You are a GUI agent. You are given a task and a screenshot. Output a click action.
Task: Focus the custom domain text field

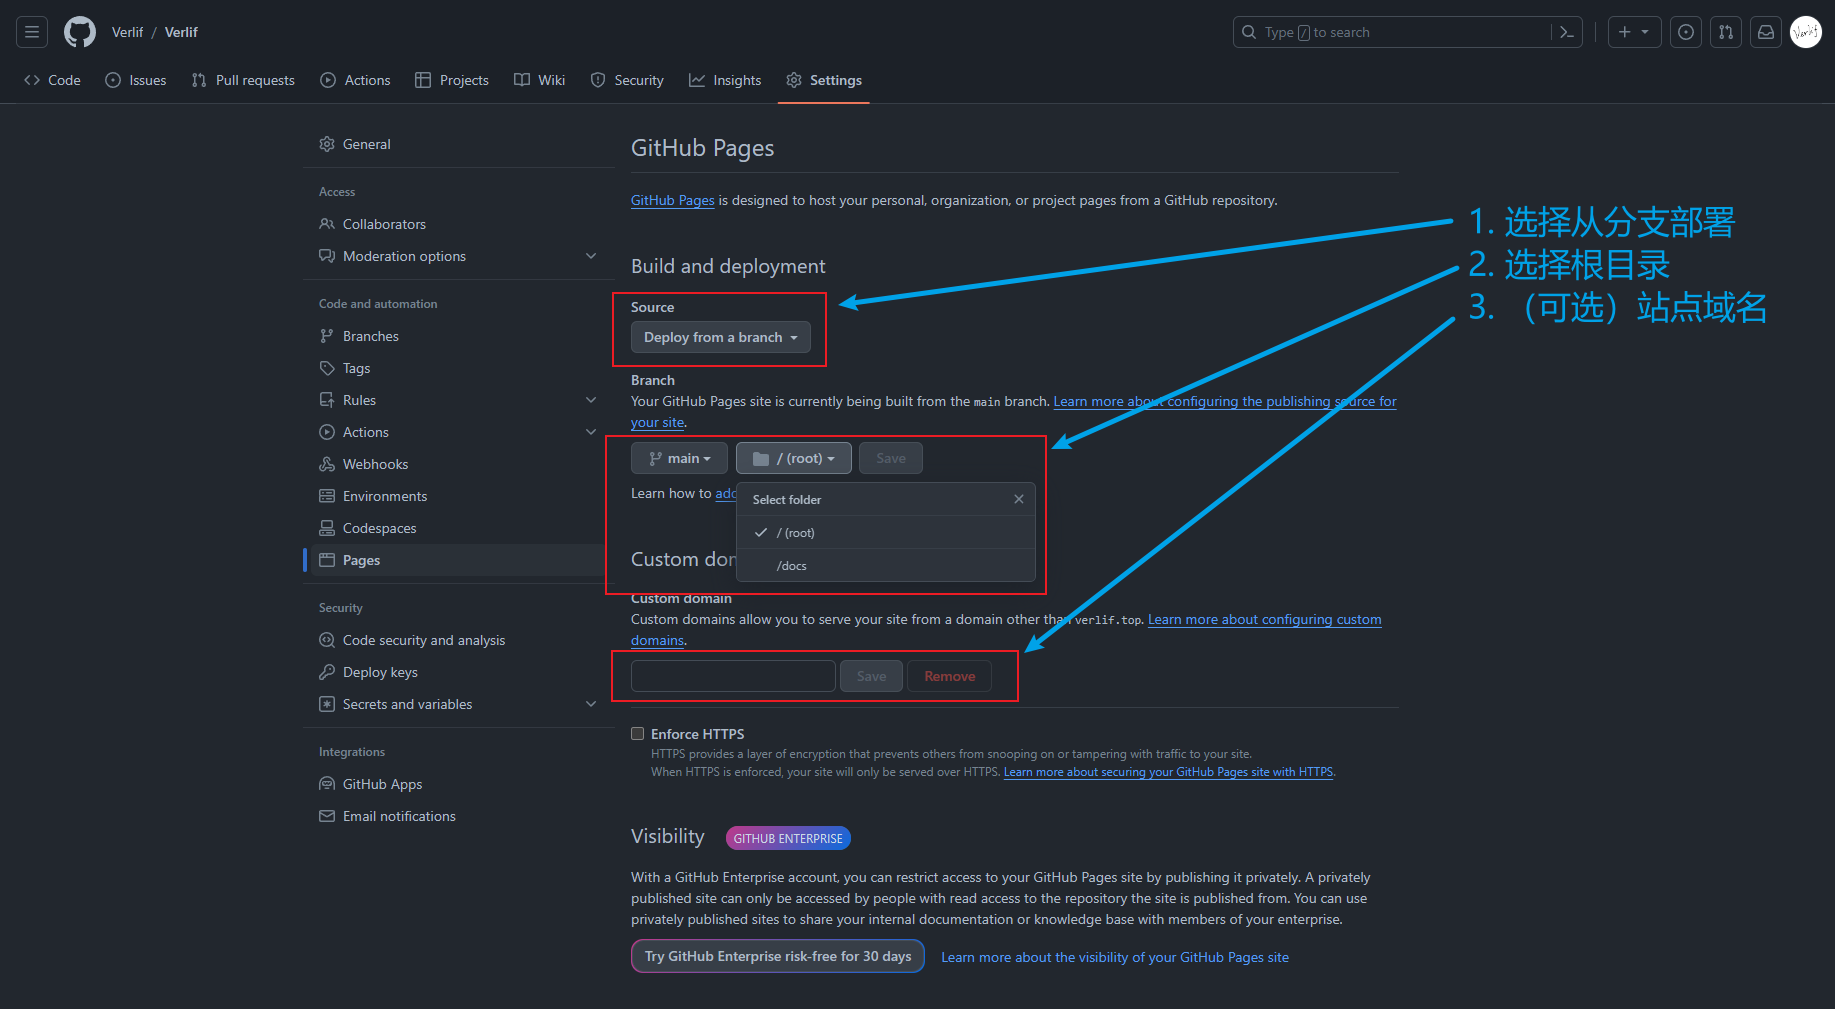(733, 677)
